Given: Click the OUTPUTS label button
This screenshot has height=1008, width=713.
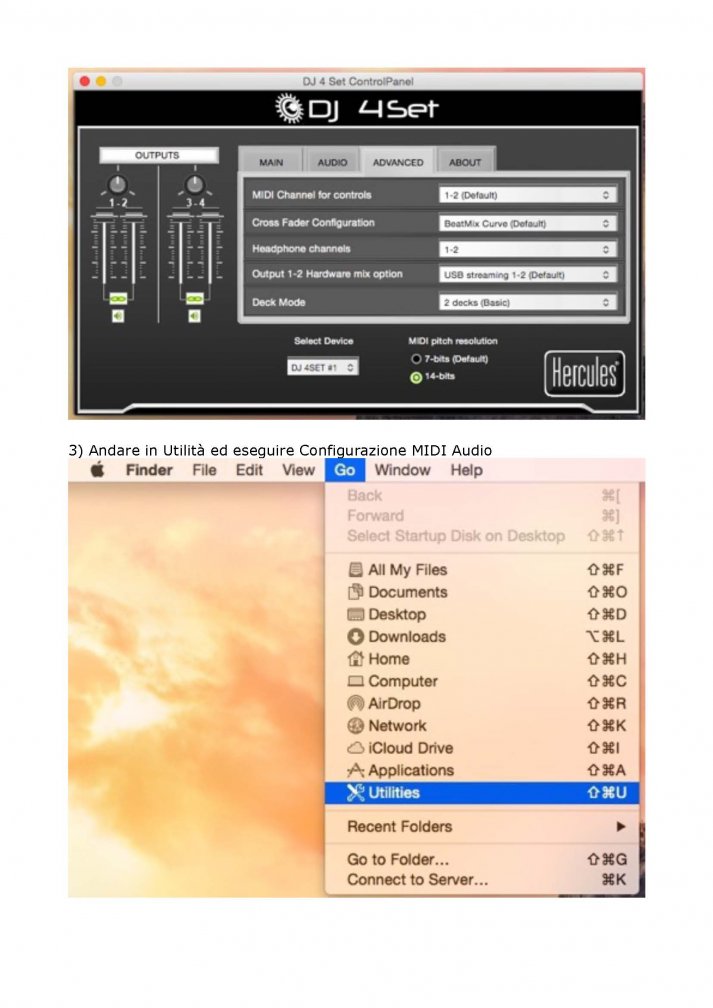Looking at the screenshot, I should (158, 155).
